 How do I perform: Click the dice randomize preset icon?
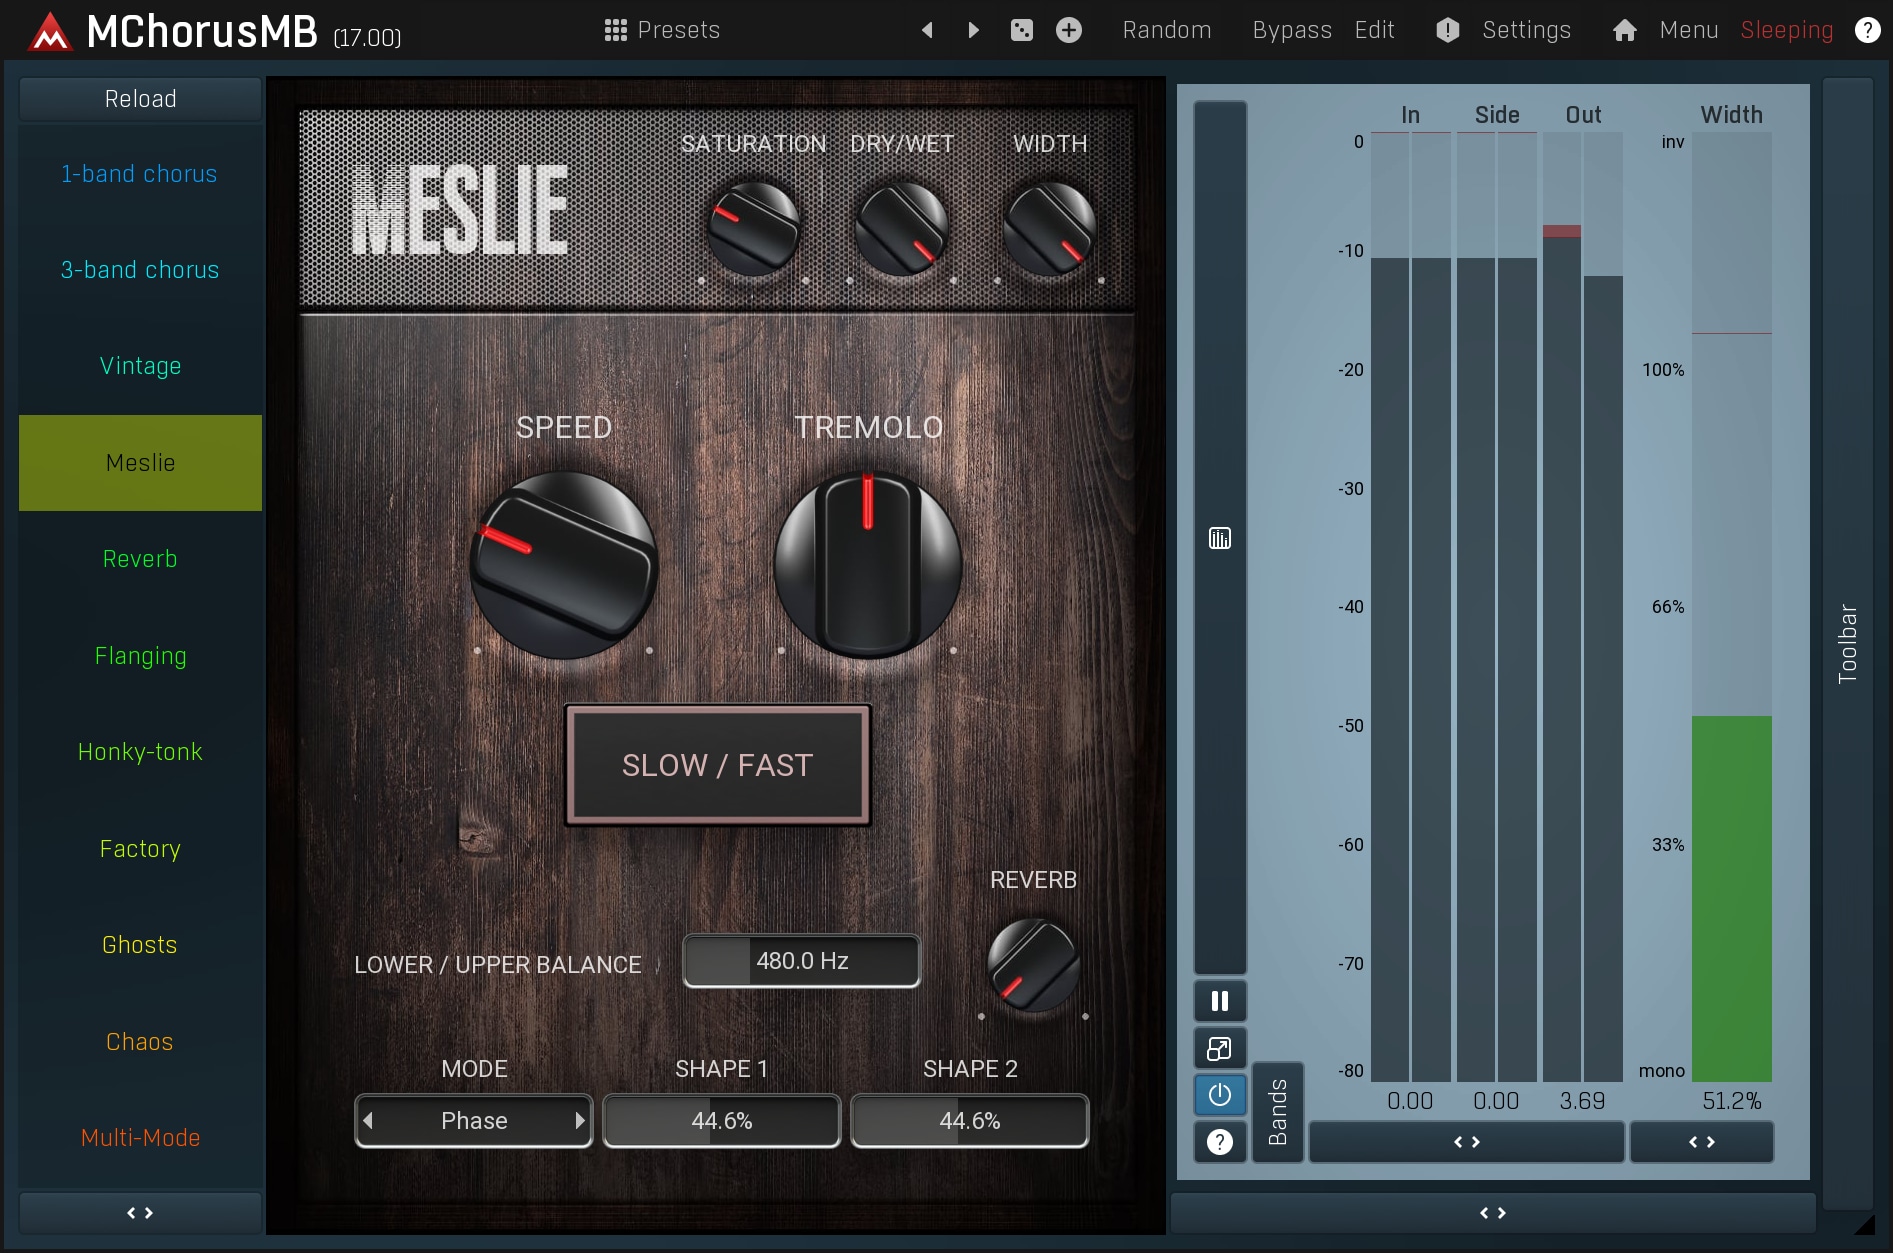(1021, 30)
